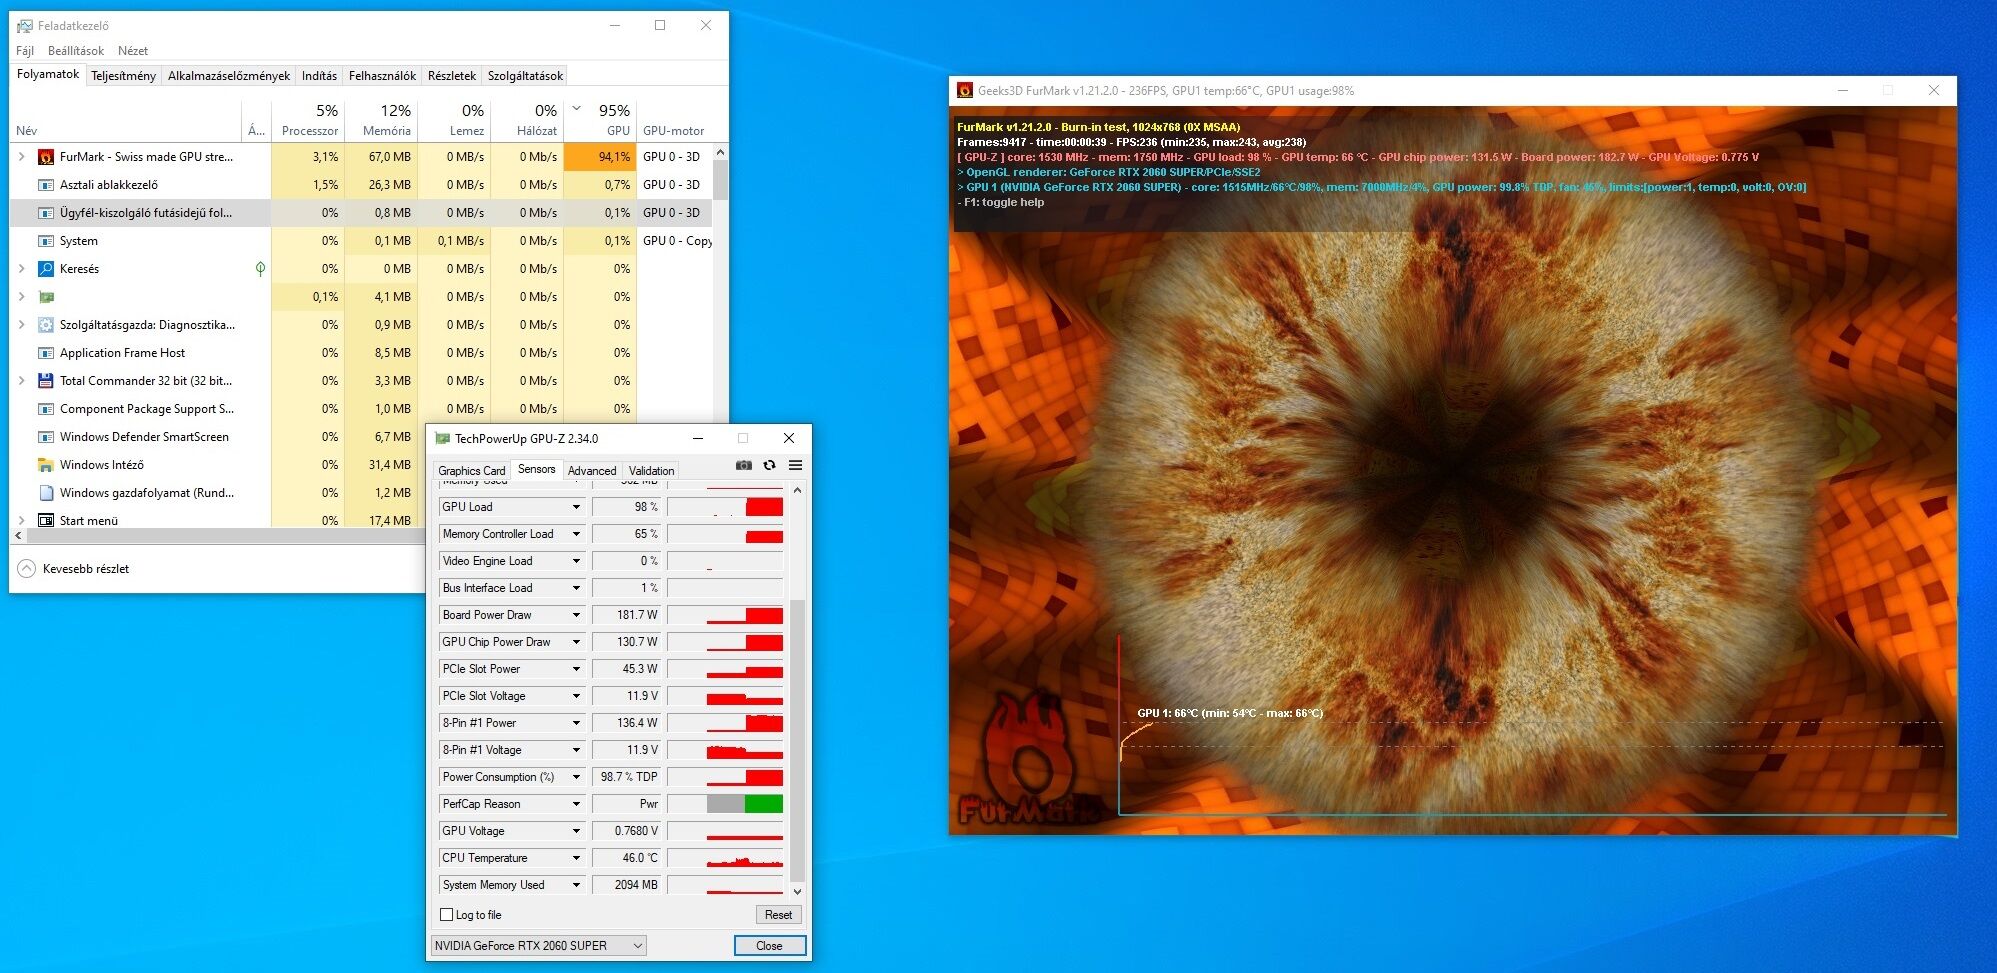Click the FurMark flame icon in process list

(x=45, y=157)
